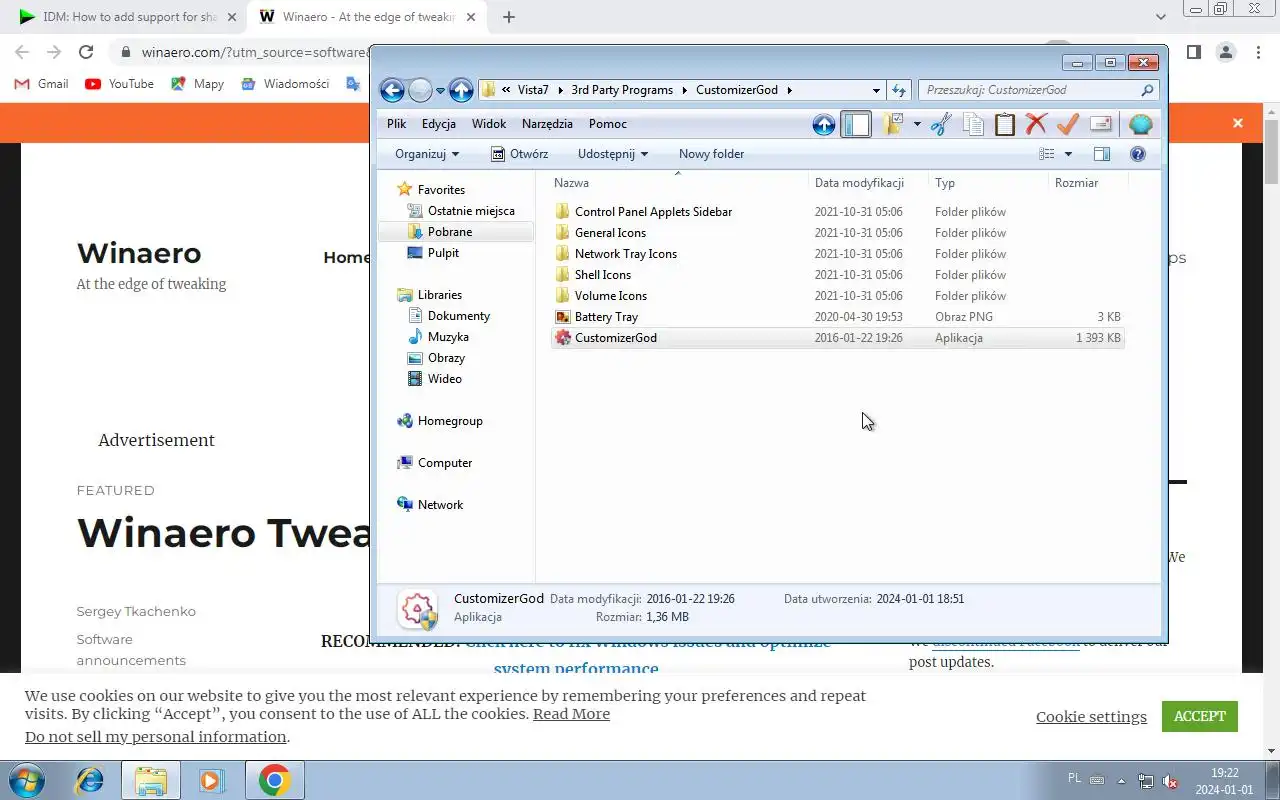Open the Classic Shell settings shell icon
Viewport: 1280px width, 800px height.
click(x=1140, y=125)
